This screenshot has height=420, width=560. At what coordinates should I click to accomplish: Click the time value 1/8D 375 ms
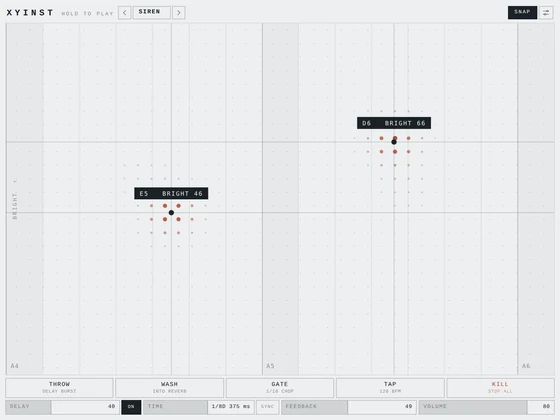(x=231, y=406)
